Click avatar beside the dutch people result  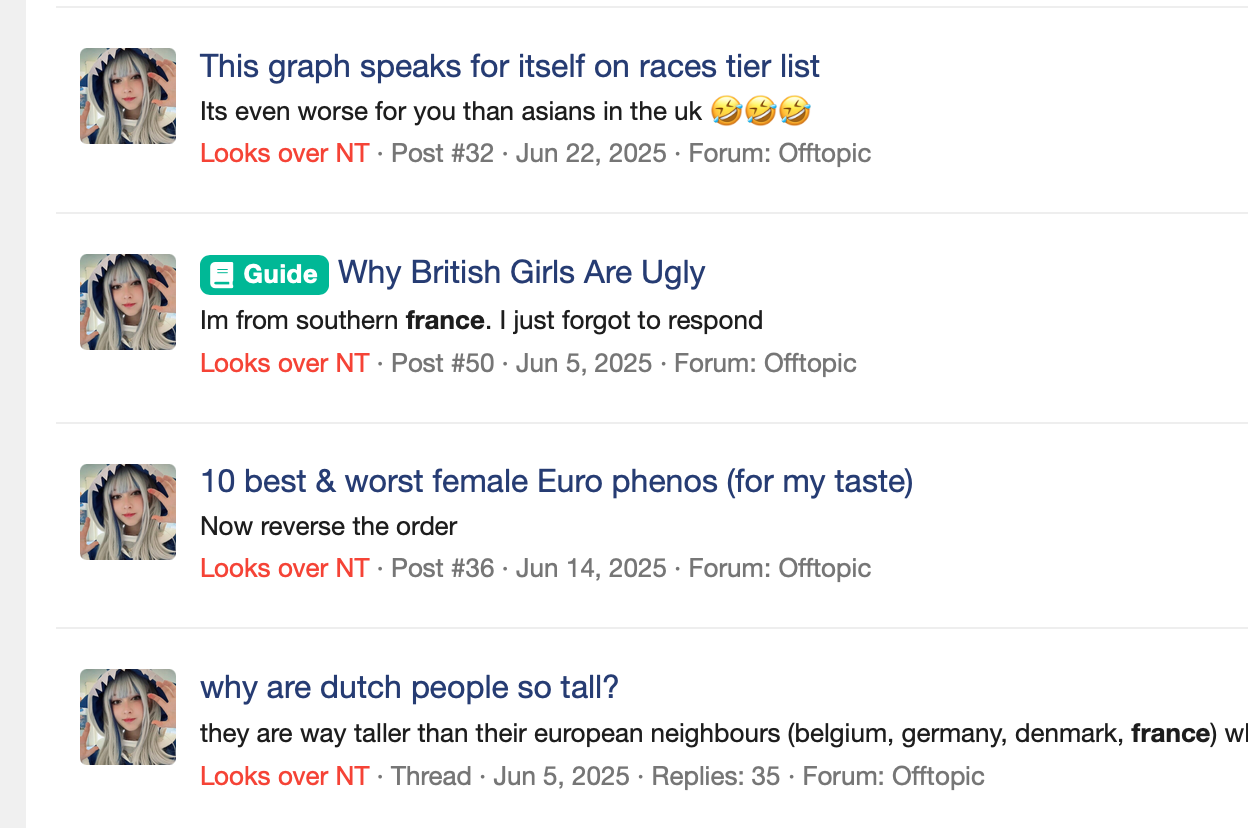point(128,717)
